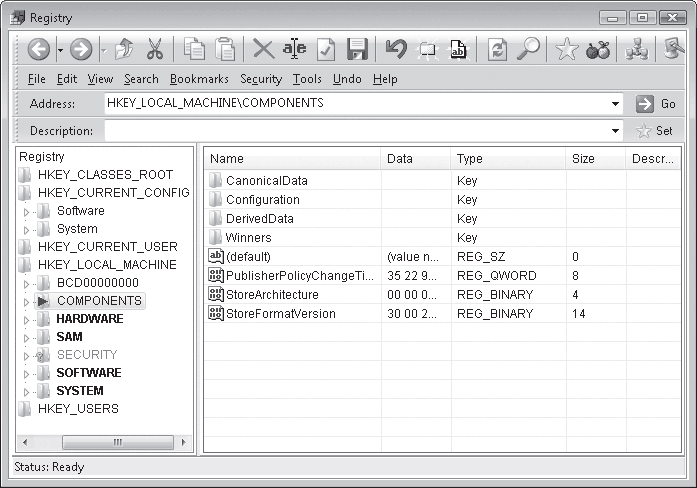The height and width of the screenshot is (488, 697).
Task: Select HKEY_USERS in the tree
Action: click(x=78, y=409)
